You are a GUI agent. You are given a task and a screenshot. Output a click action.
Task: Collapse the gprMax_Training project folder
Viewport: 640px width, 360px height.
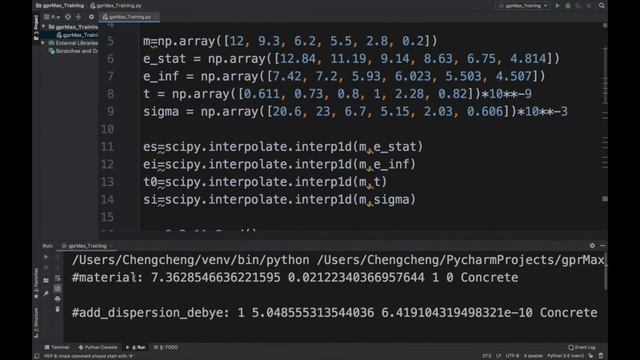point(44,27)
